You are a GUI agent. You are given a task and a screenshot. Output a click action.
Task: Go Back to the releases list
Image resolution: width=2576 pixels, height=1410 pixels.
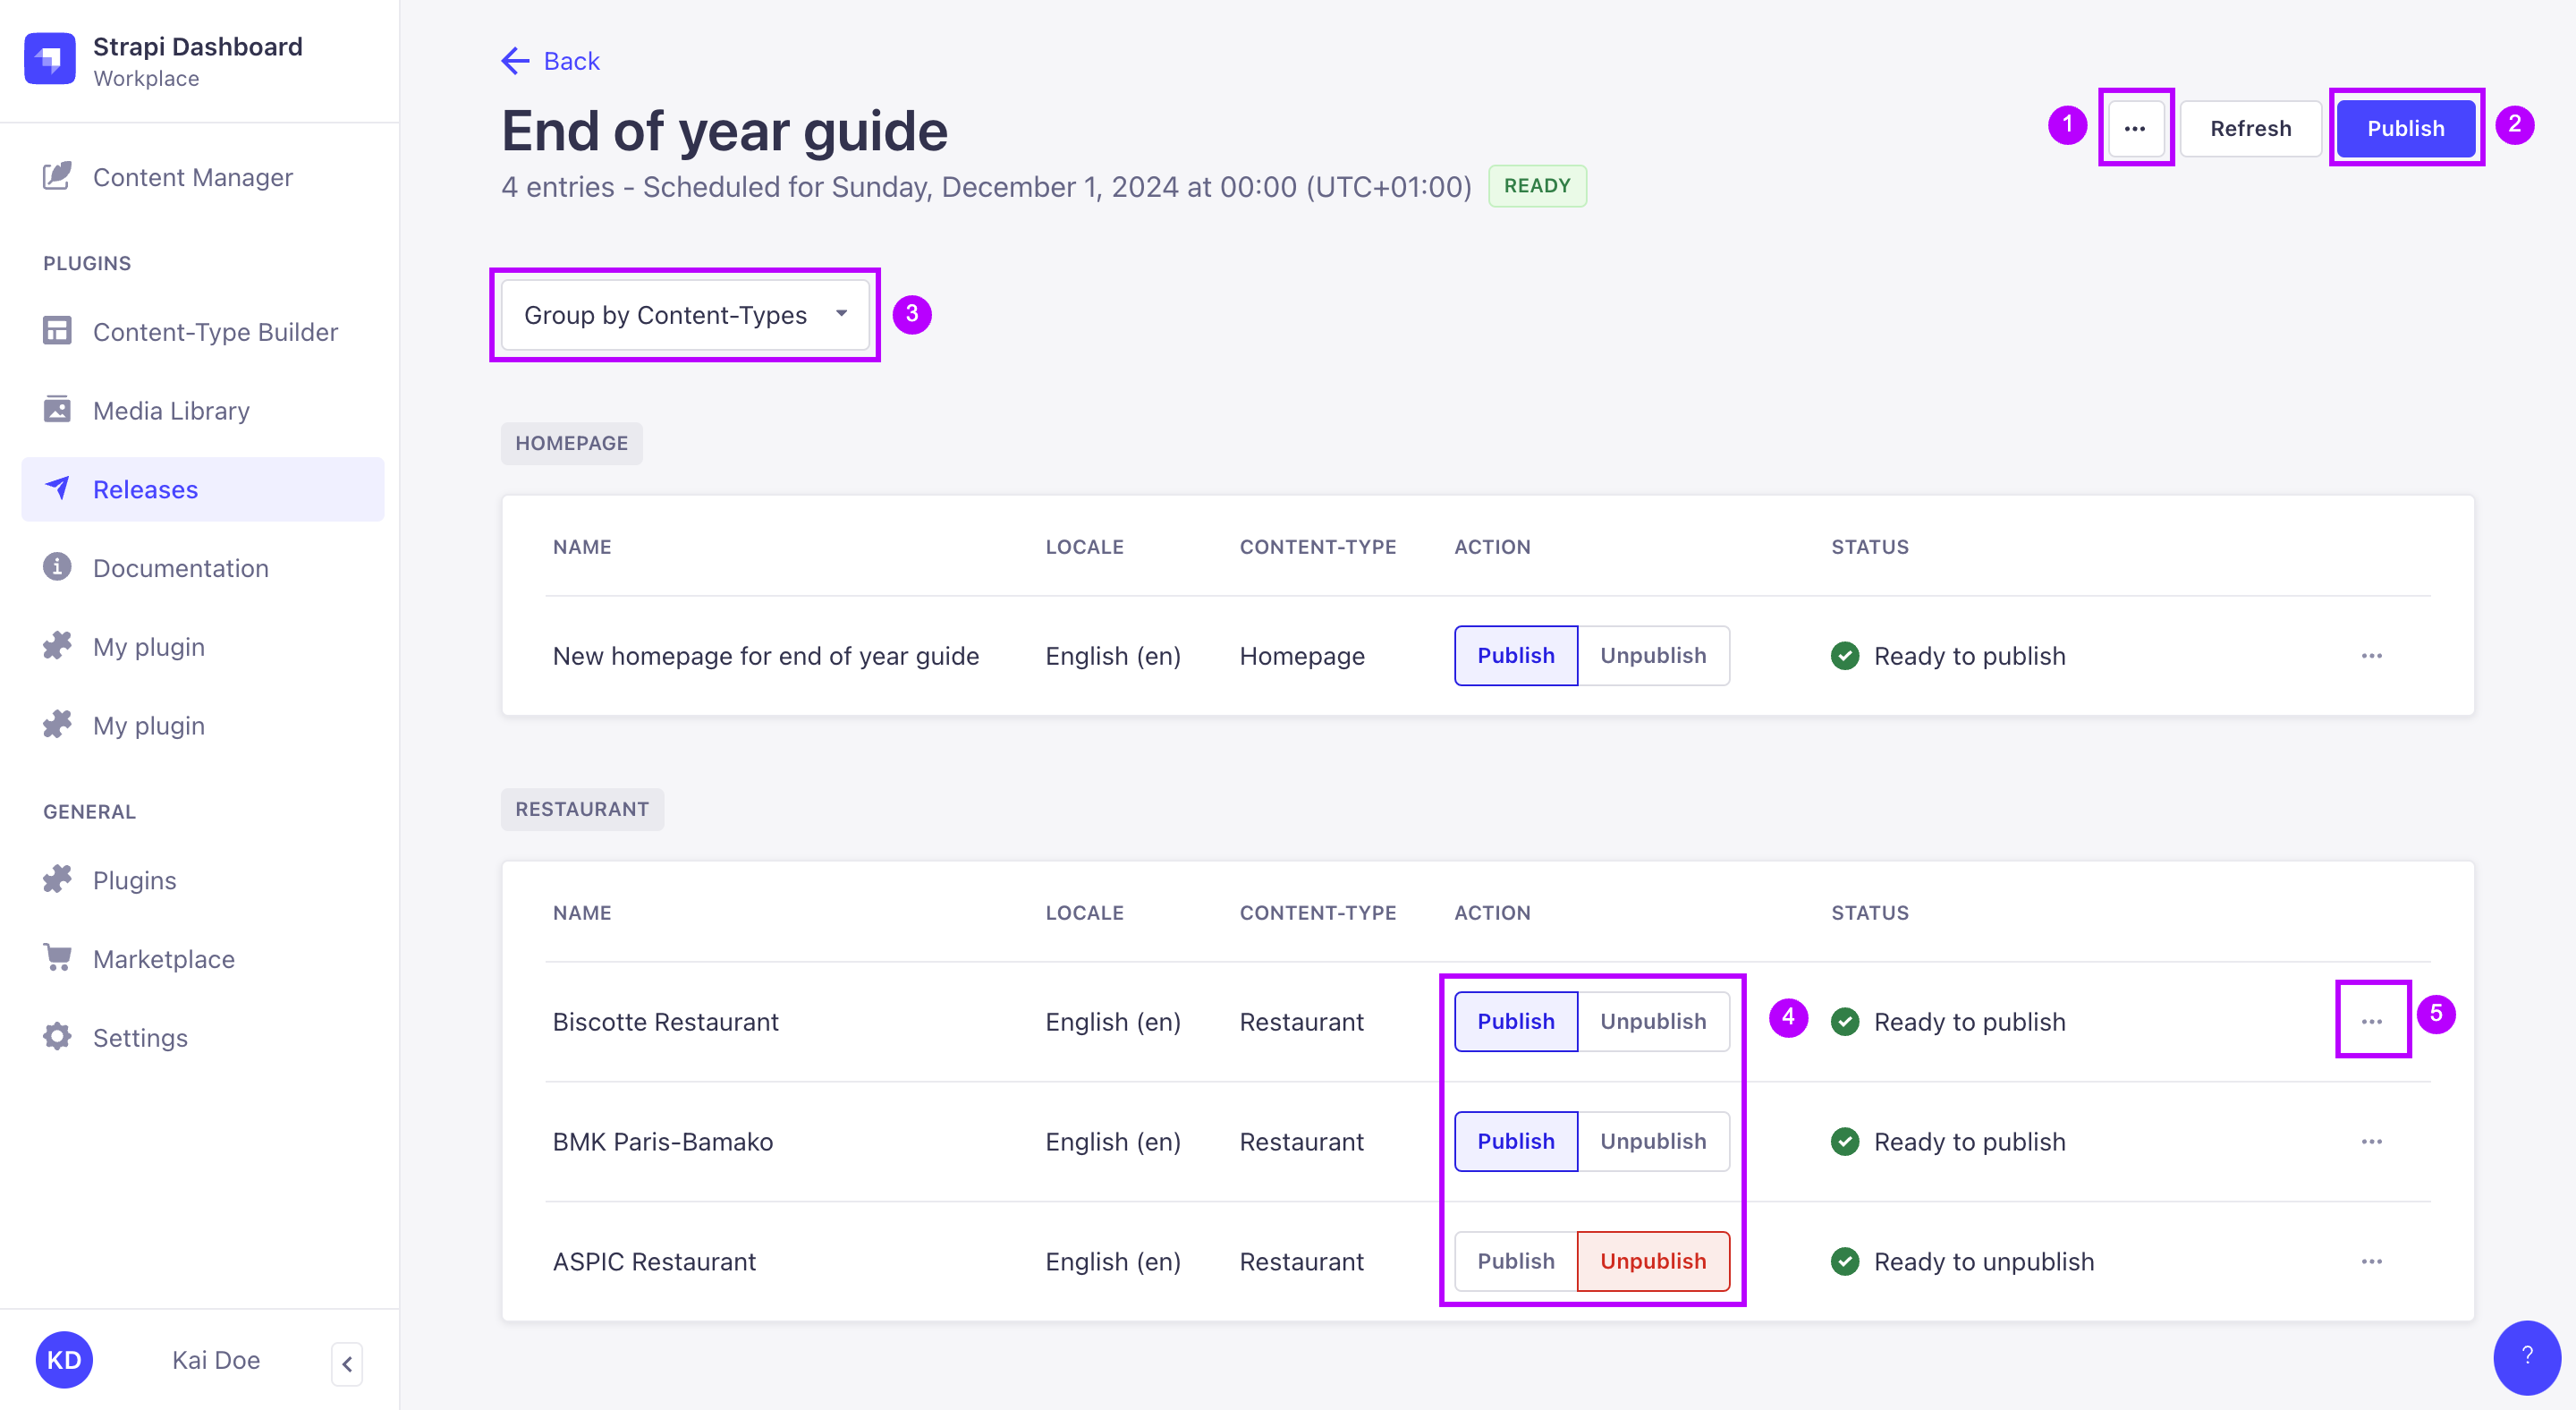point(551,61)
